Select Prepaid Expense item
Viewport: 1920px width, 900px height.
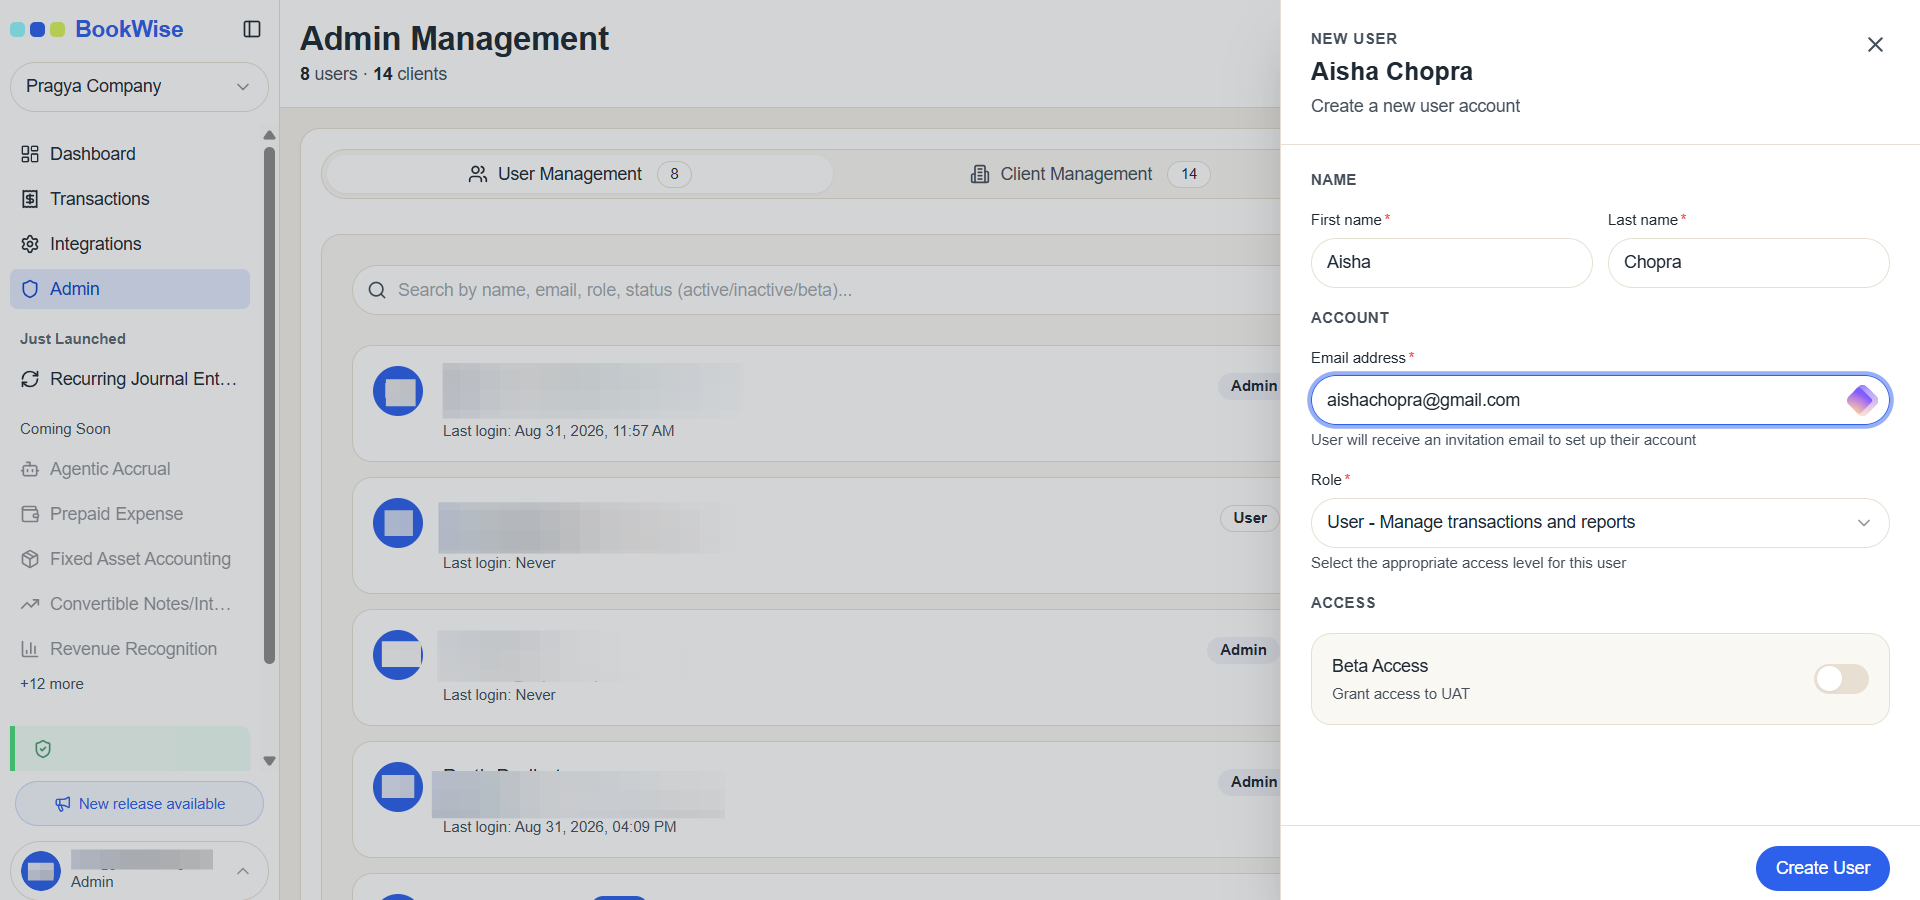coord(130,514)
